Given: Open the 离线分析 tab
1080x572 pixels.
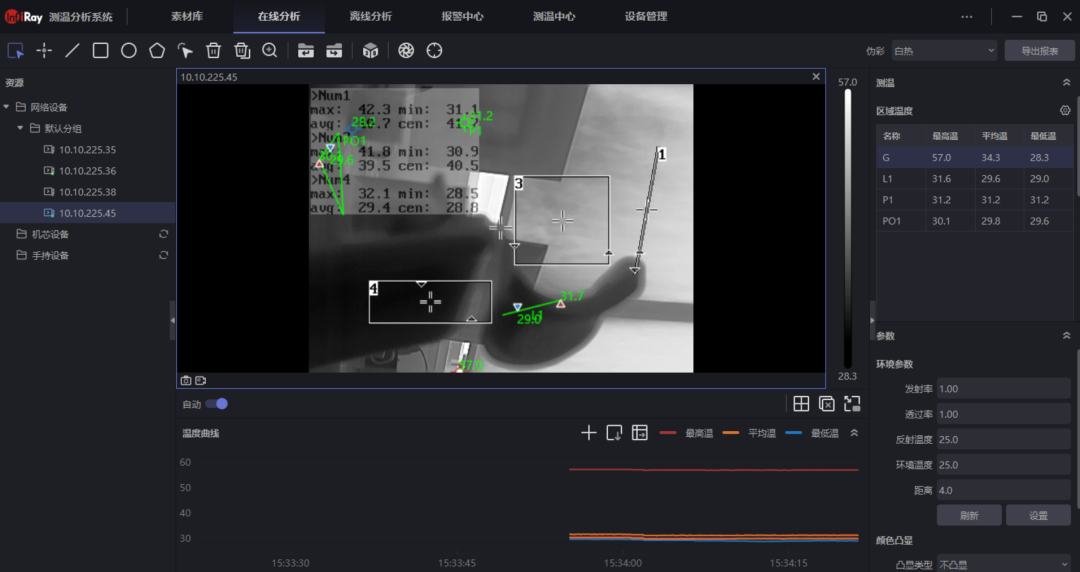Looking at the screenshot, I should point(370,17).
